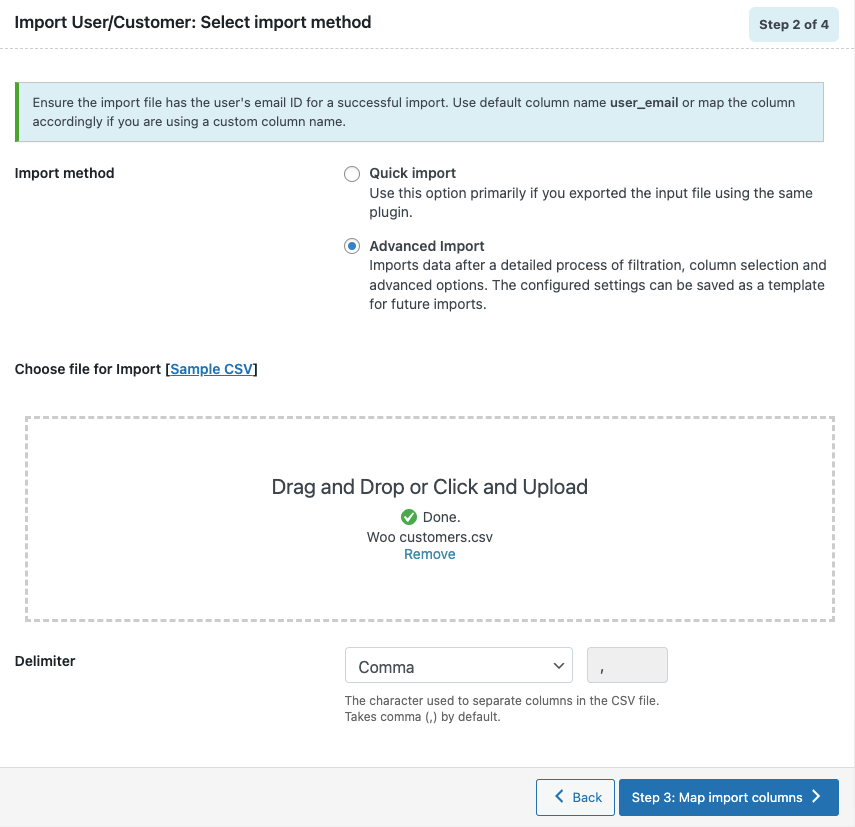Click the Choose file for Import label
The width and height of the screenshot is (855, 827).
click(88, 369)
